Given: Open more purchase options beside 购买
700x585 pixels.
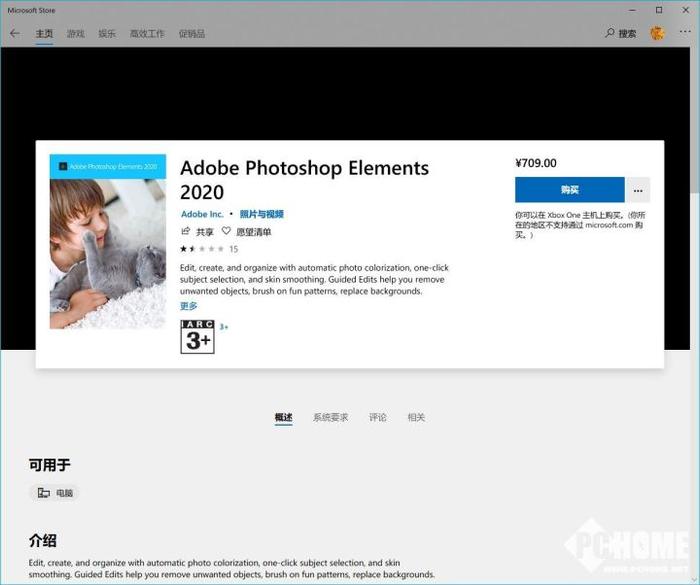Looking at the screenshot, I should click(638, 190).
